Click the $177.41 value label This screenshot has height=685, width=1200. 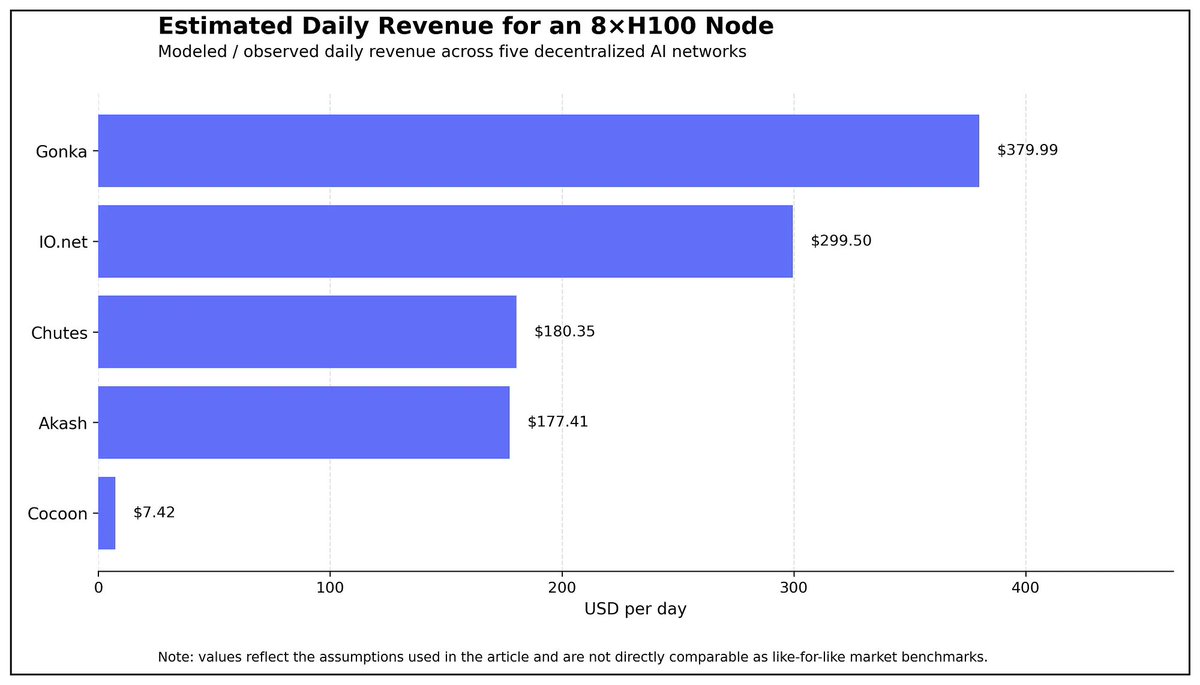coord(558,422)
